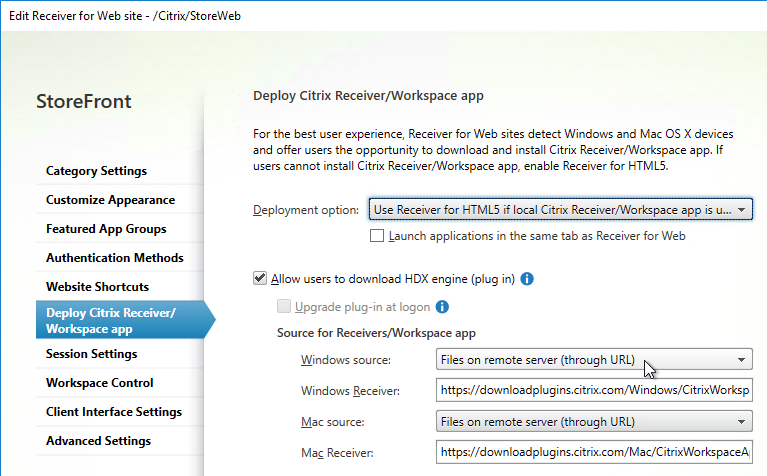Go to Authentication Methods tab
The height and width of the screenshot is (476, 767).
click(120, 257)
